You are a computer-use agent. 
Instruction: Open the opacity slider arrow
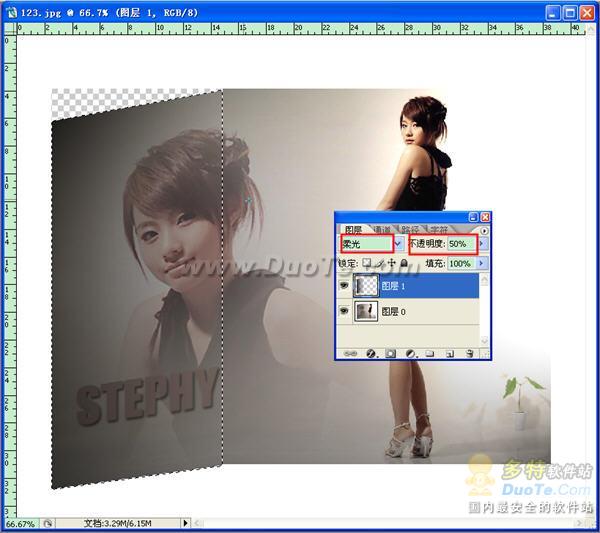[482, 243]
